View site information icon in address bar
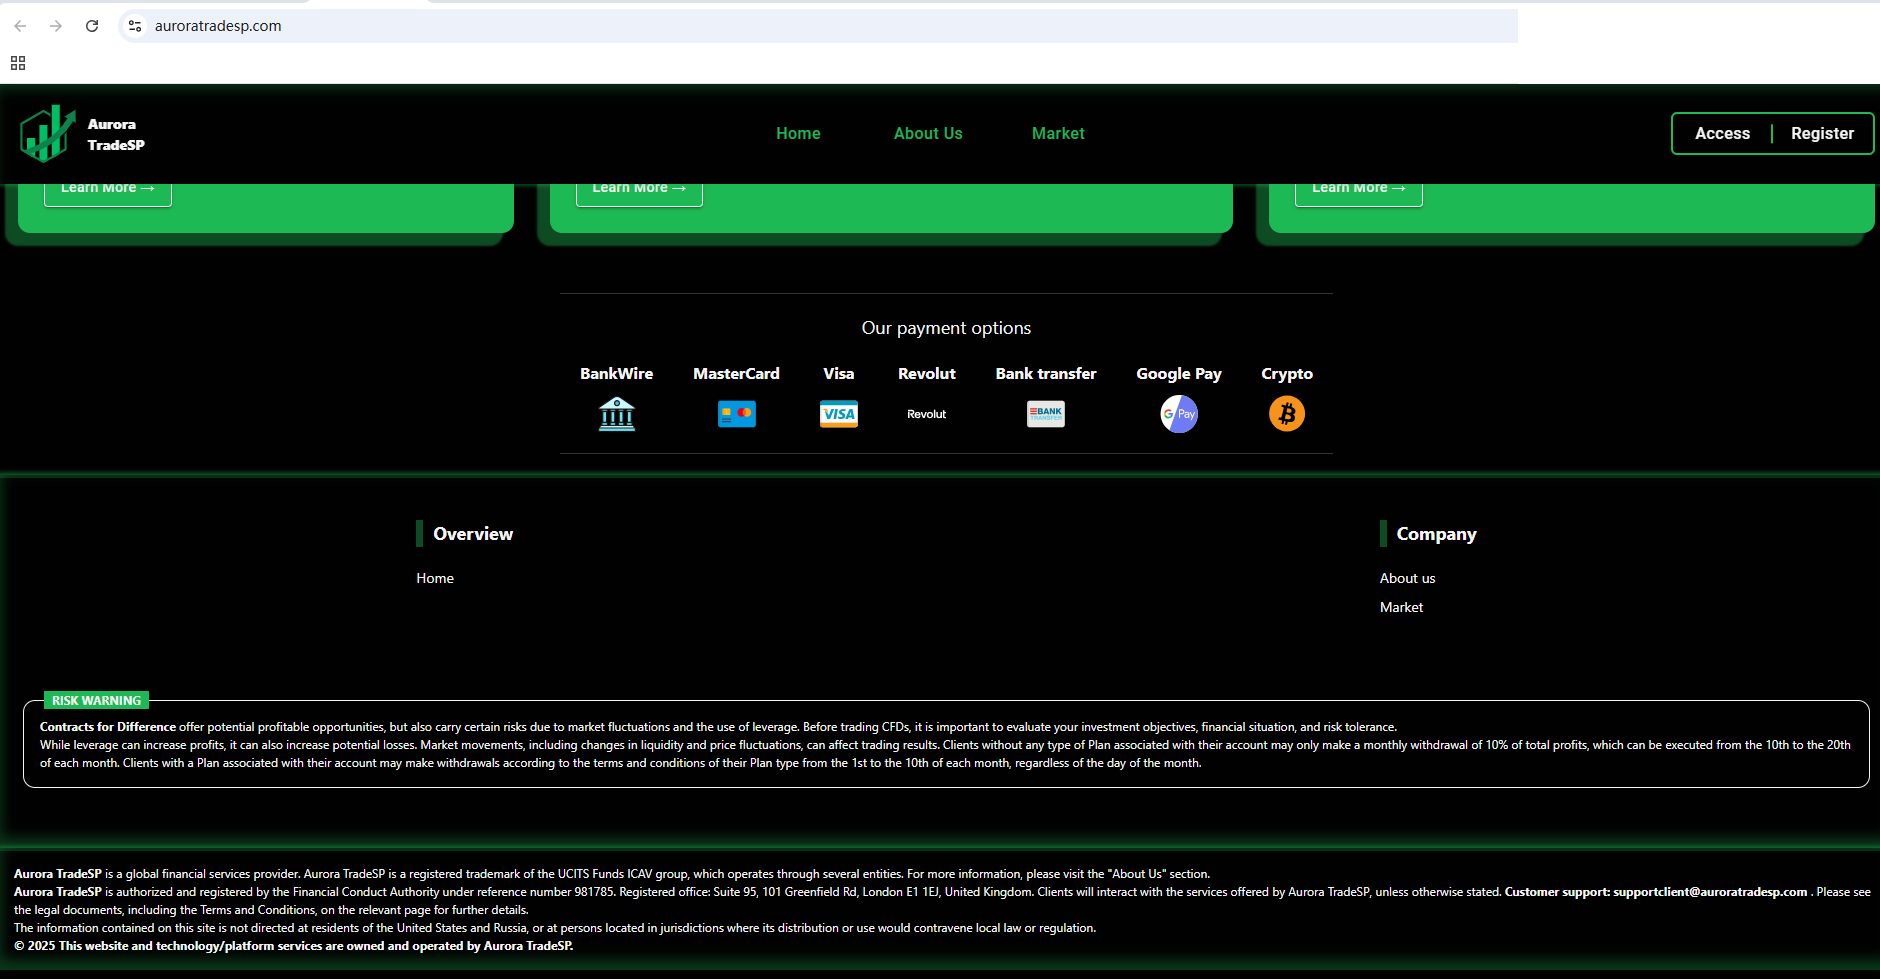The image size is (1880, 979). (135, 26)
